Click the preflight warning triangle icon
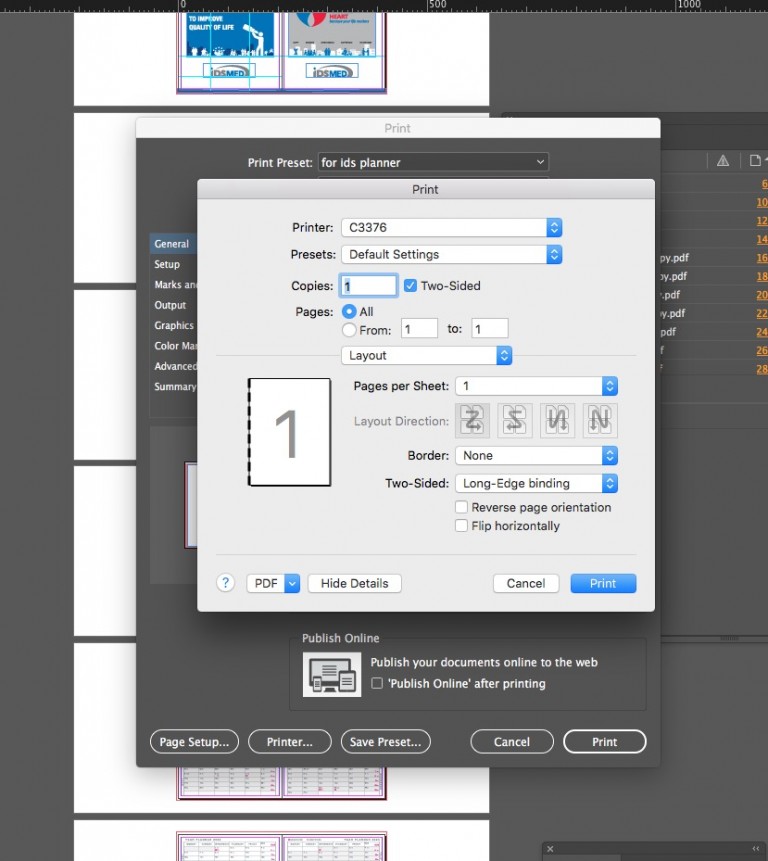This screenshot has width=768, height=861. (x=722, y=160)
